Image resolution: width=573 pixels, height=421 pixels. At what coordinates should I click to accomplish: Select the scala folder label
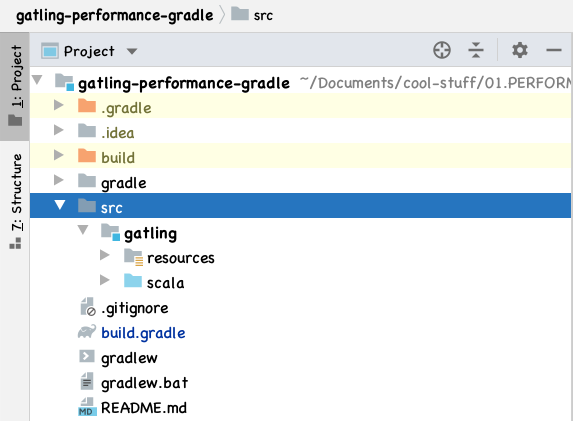point(166,283)
